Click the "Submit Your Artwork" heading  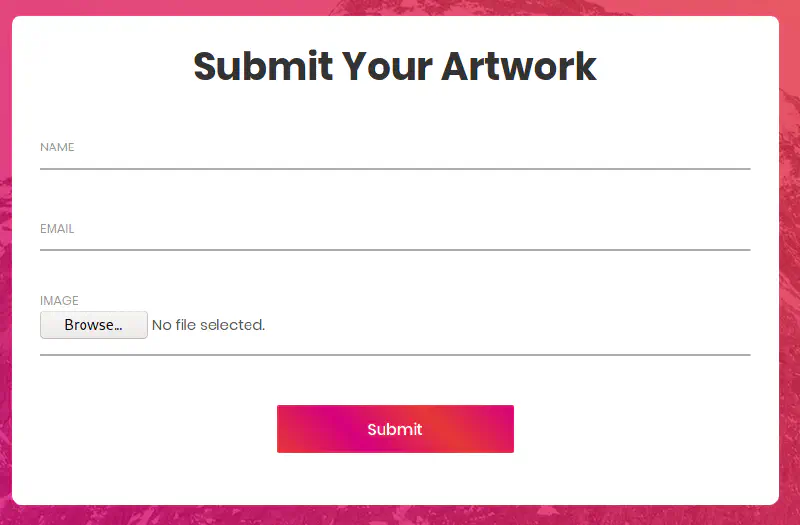[395, 66]
